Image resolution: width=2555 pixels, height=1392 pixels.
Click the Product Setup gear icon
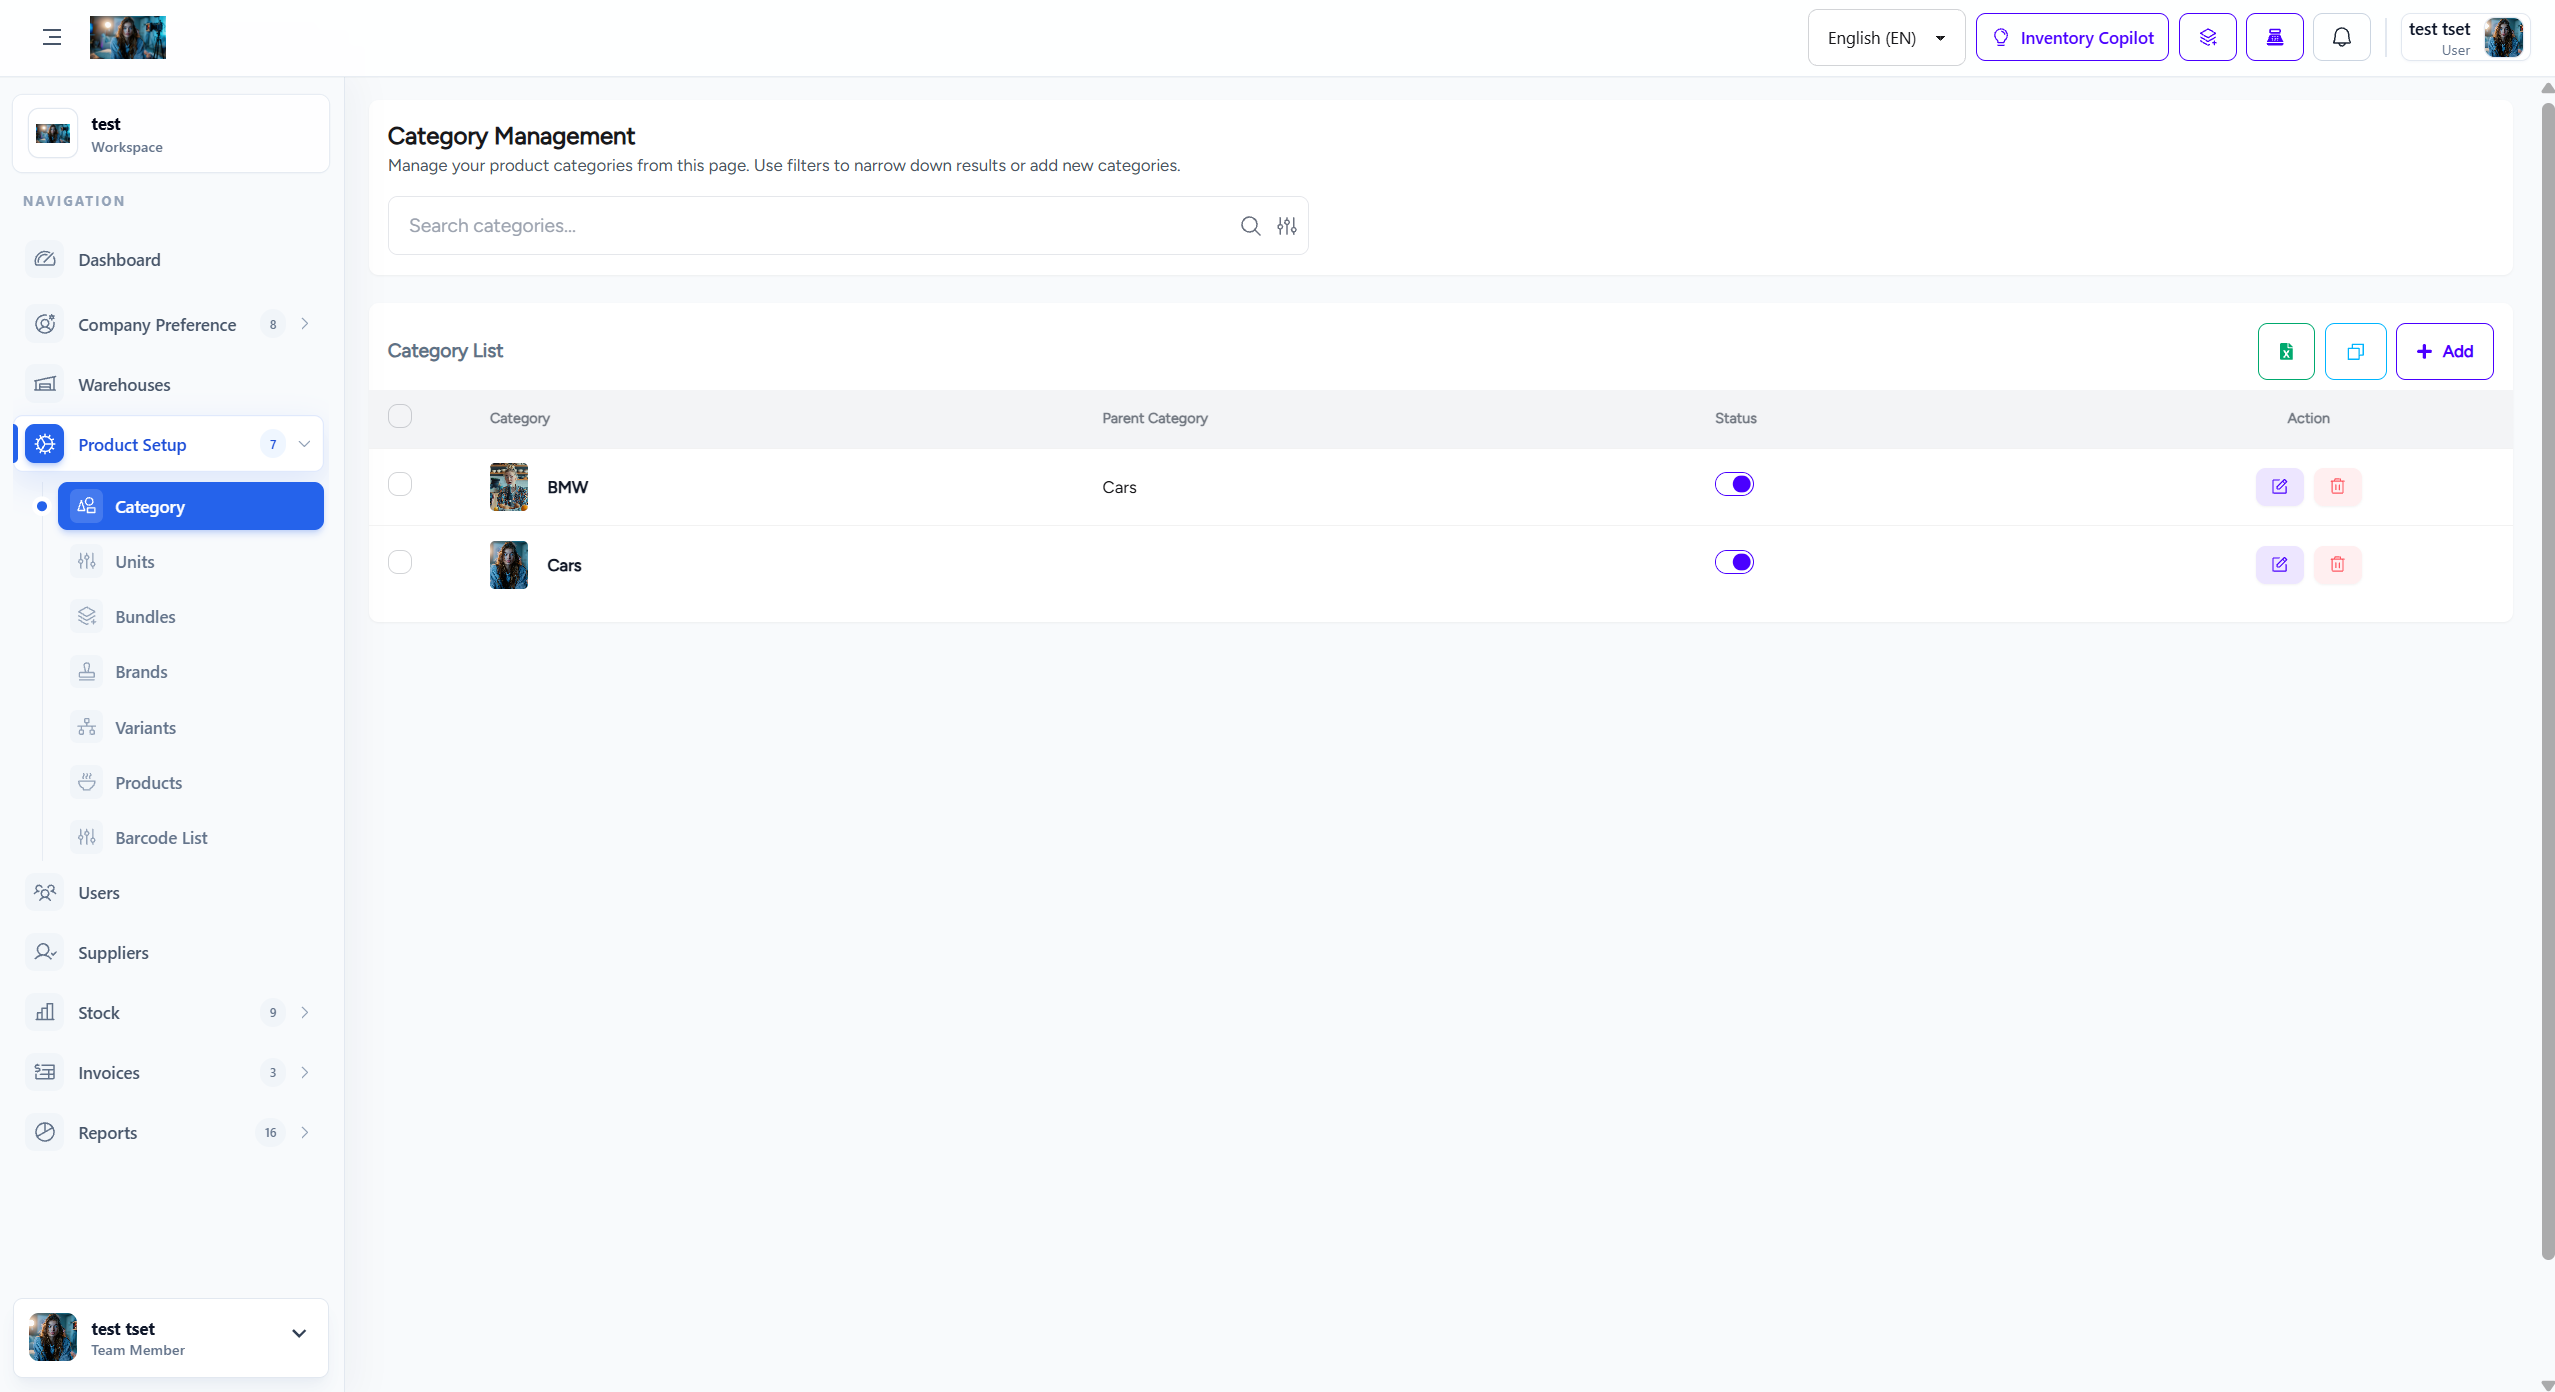pyautogui.click(x=45, y=445)
